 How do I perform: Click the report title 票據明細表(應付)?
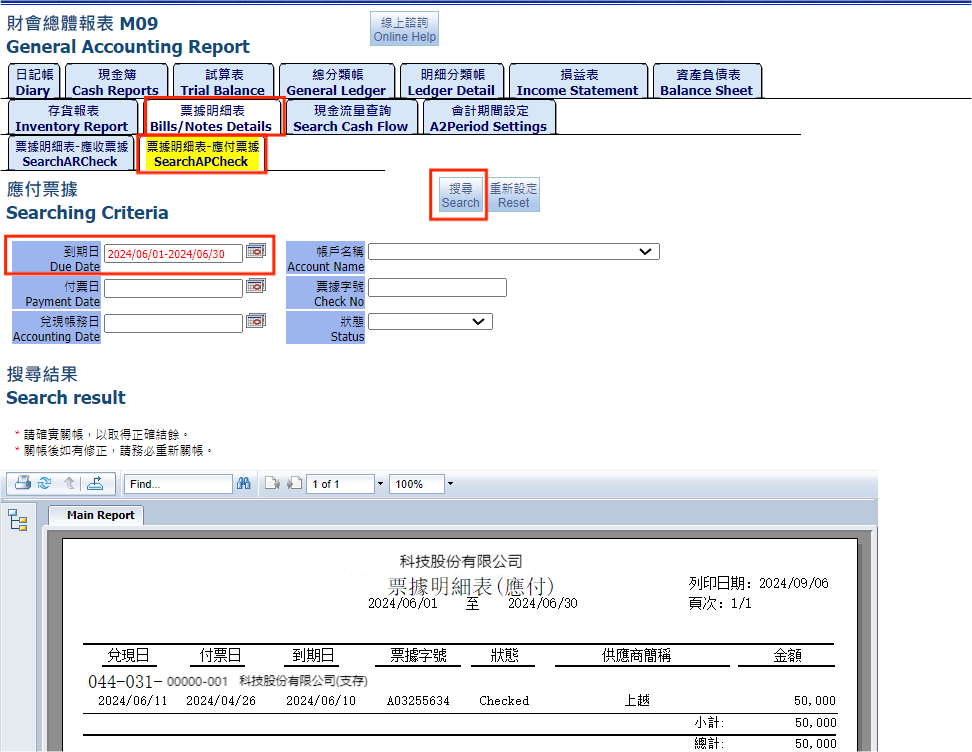pyautogui.click(x=470, y=586)
